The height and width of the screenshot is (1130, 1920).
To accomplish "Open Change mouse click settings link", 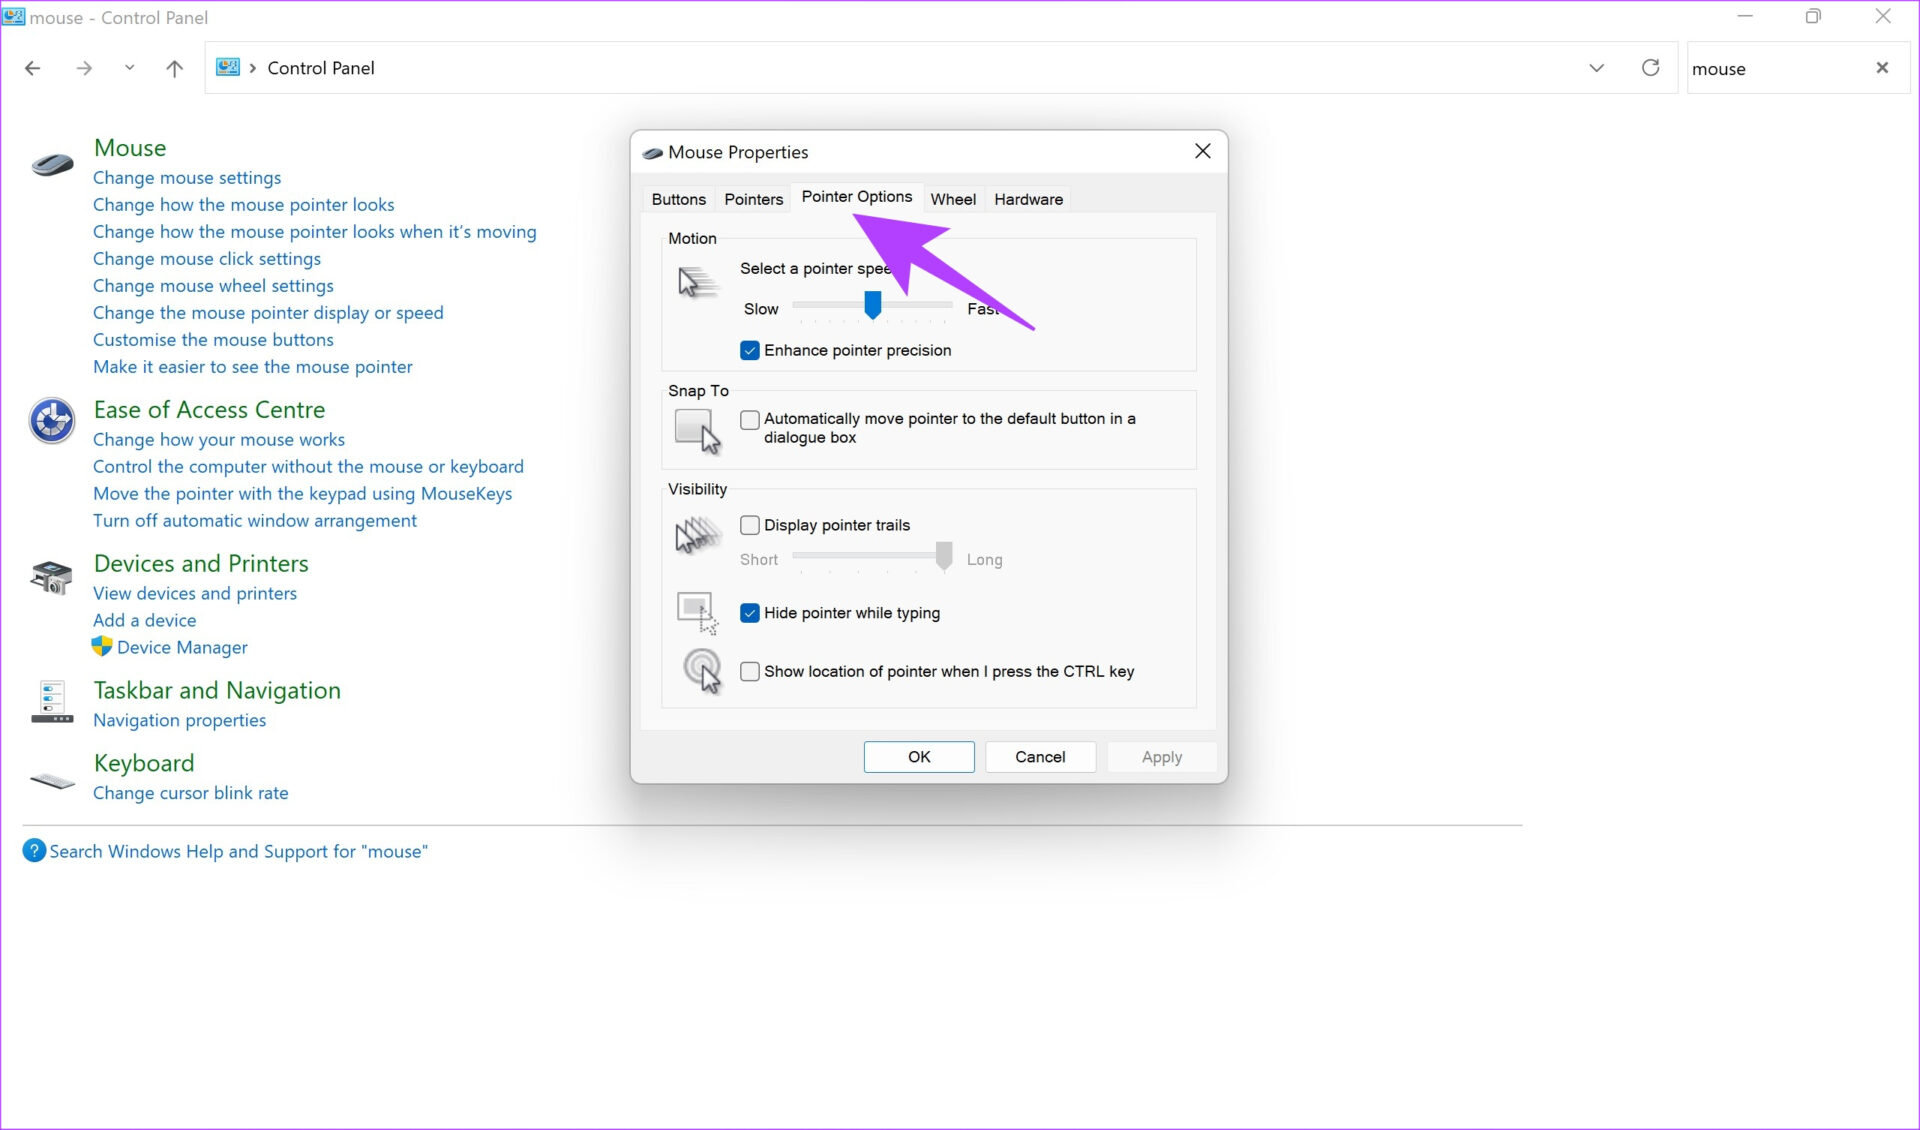I will pos(207,259).
